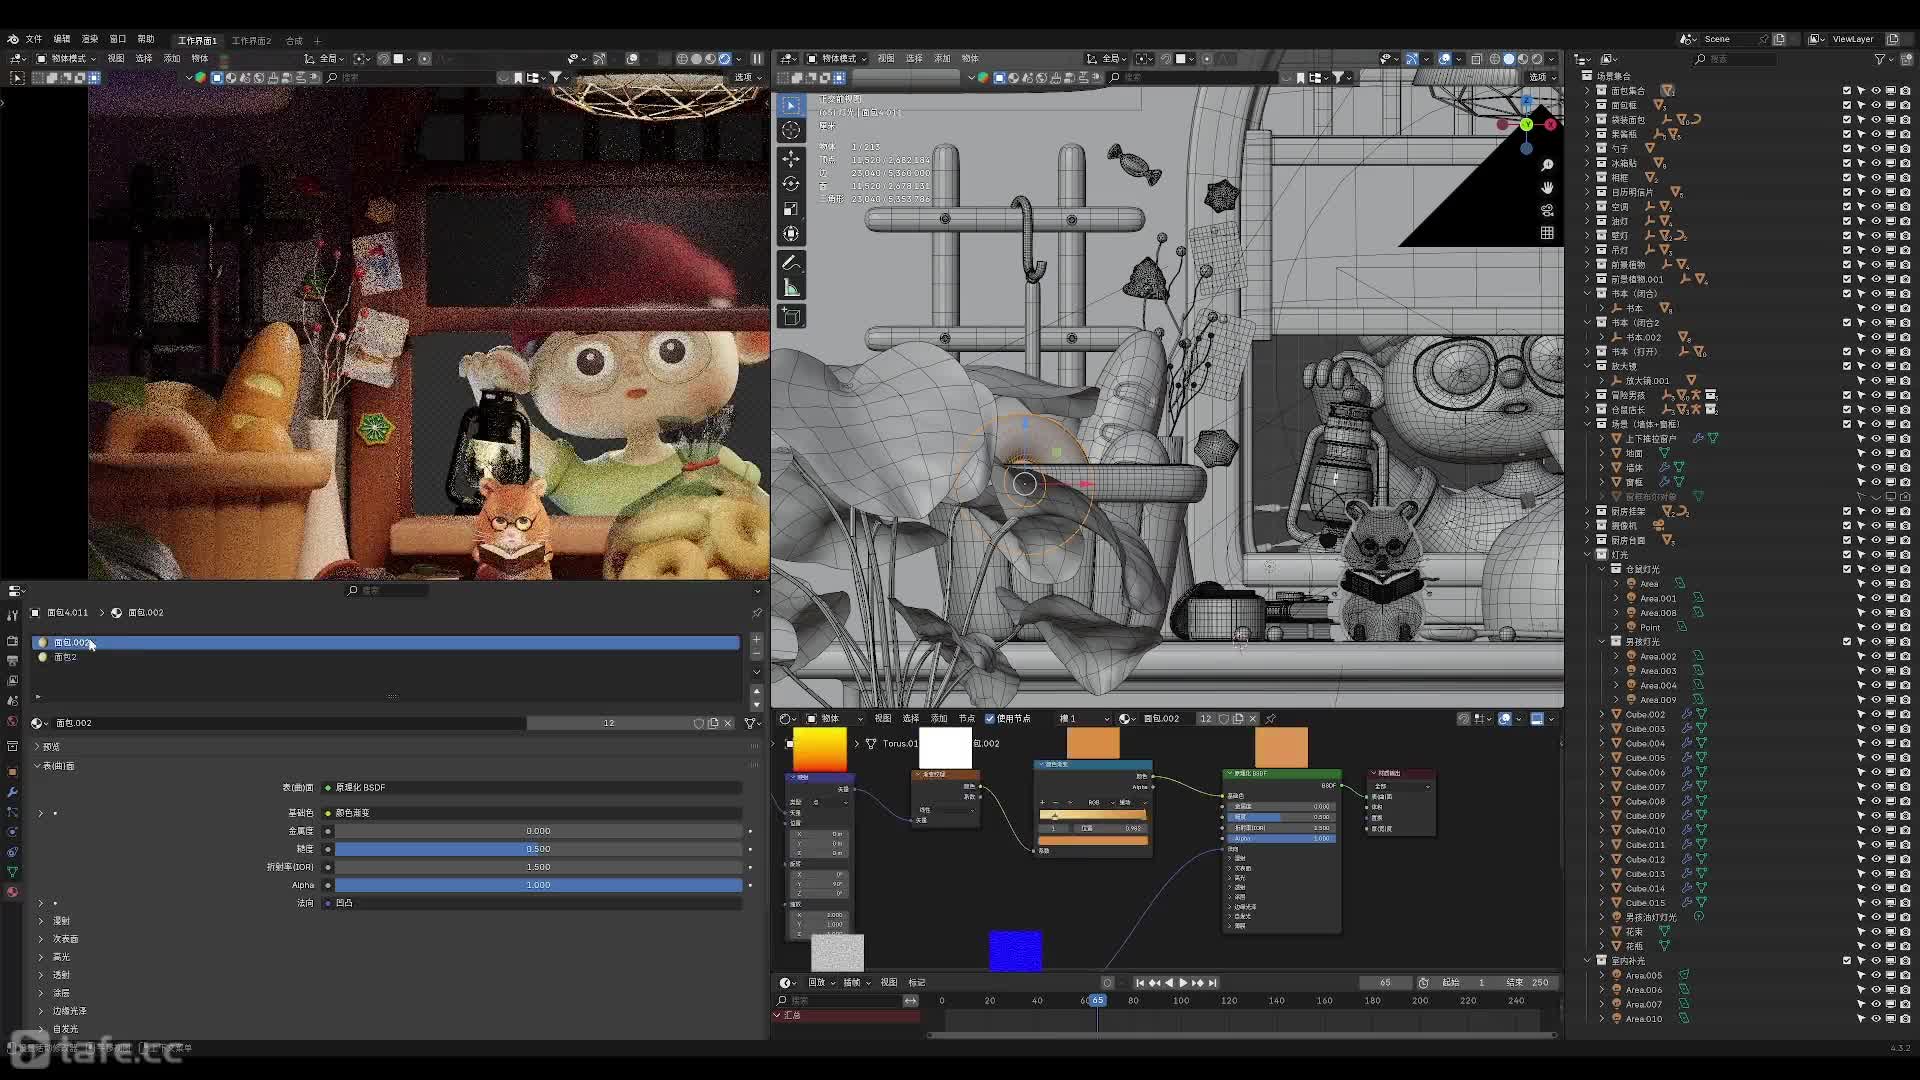Open the Modifiers wrench properties tab
The height and width of the screenshot is (1080, 1920).
12,792
